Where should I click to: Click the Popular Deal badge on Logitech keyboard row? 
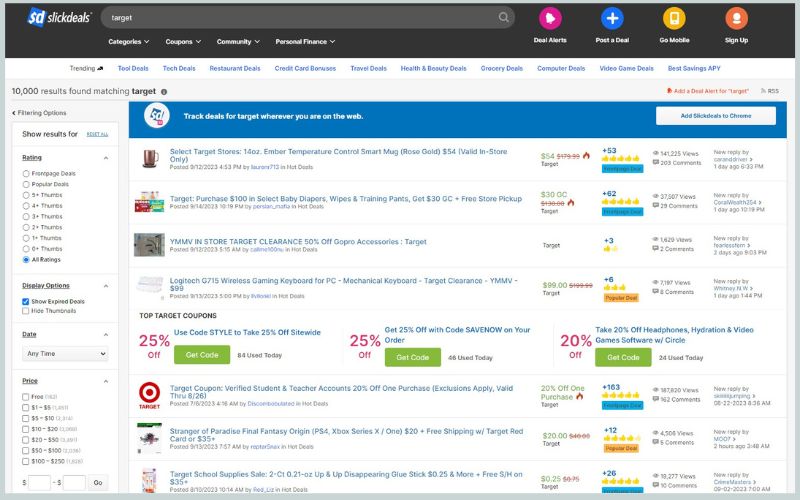tap(621, 298)
